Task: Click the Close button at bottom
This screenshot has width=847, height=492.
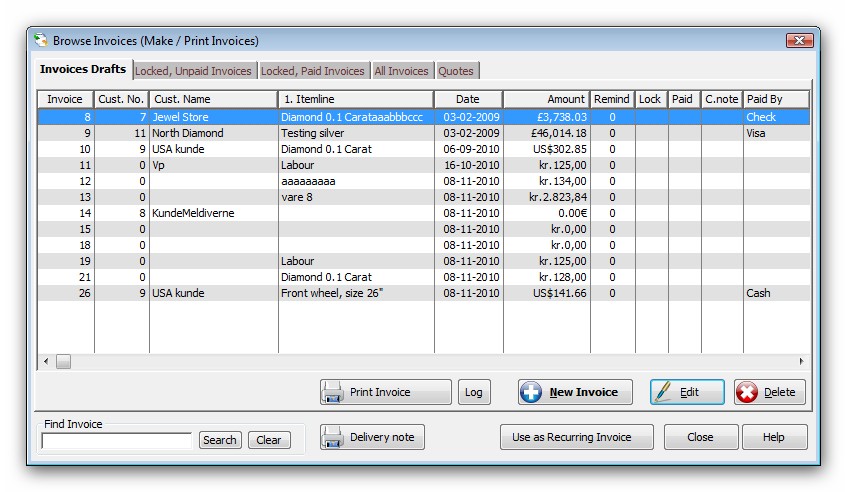Action: [x=700, y=437]
